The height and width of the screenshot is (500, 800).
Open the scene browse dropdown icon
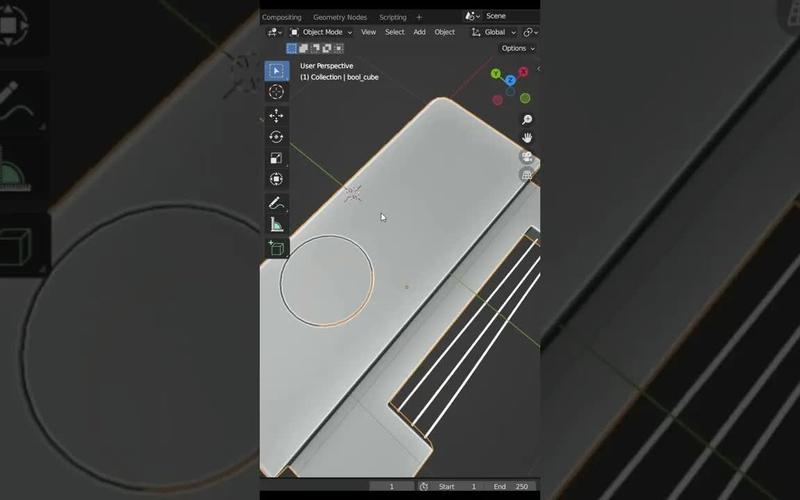click(x=472, y=16)
